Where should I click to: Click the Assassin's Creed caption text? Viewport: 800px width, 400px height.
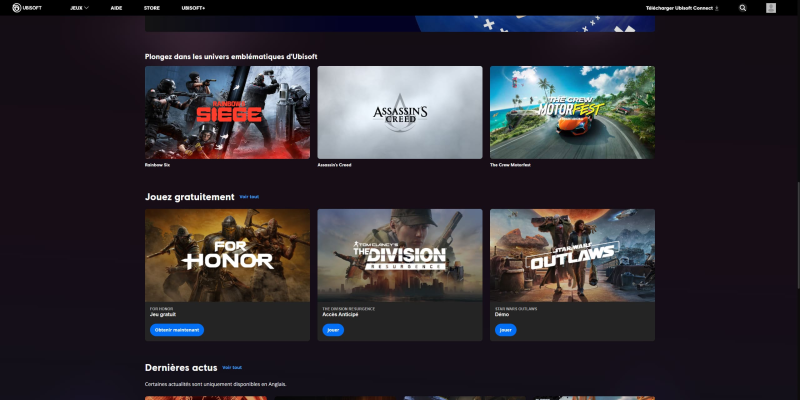[334, 165]
